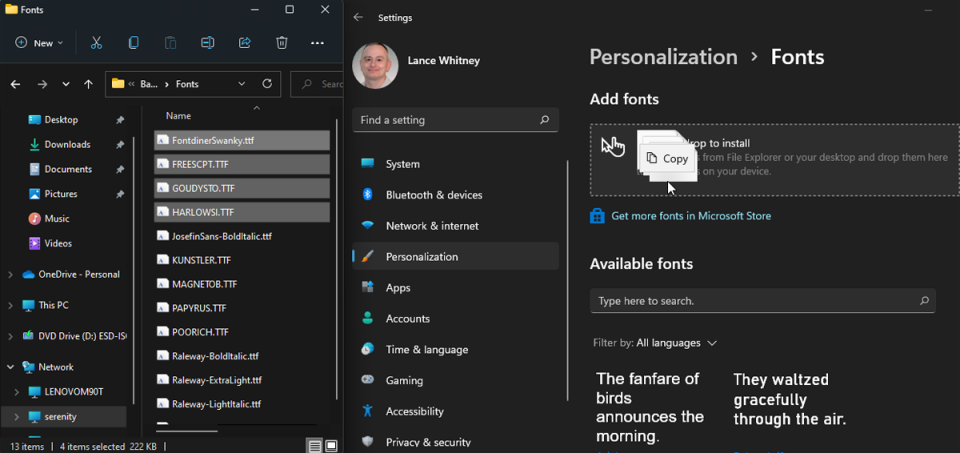Select FontdinerSwanky.ttf file

coord(242,140)
